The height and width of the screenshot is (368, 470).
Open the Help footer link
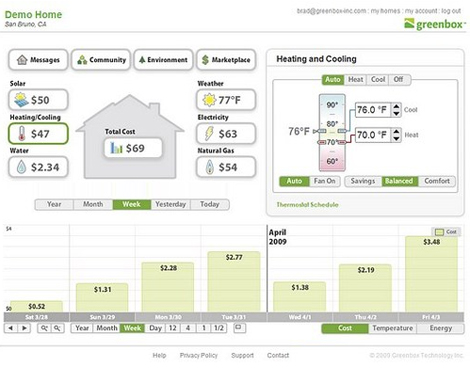[x=159, y=355]
